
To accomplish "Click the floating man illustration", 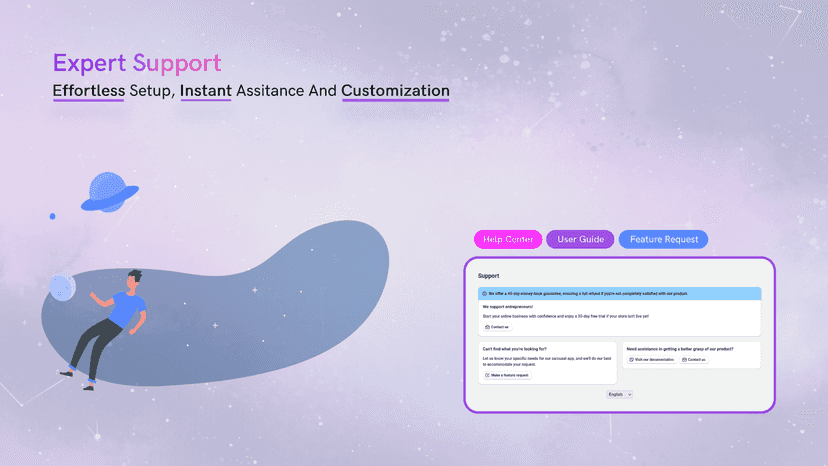I will [x=106, y=330].
